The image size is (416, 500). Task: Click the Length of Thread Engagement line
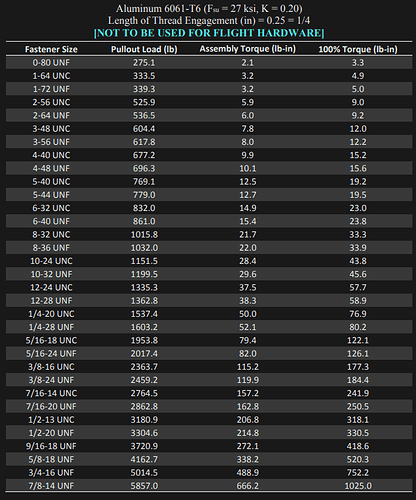click(x=209, y=21)
